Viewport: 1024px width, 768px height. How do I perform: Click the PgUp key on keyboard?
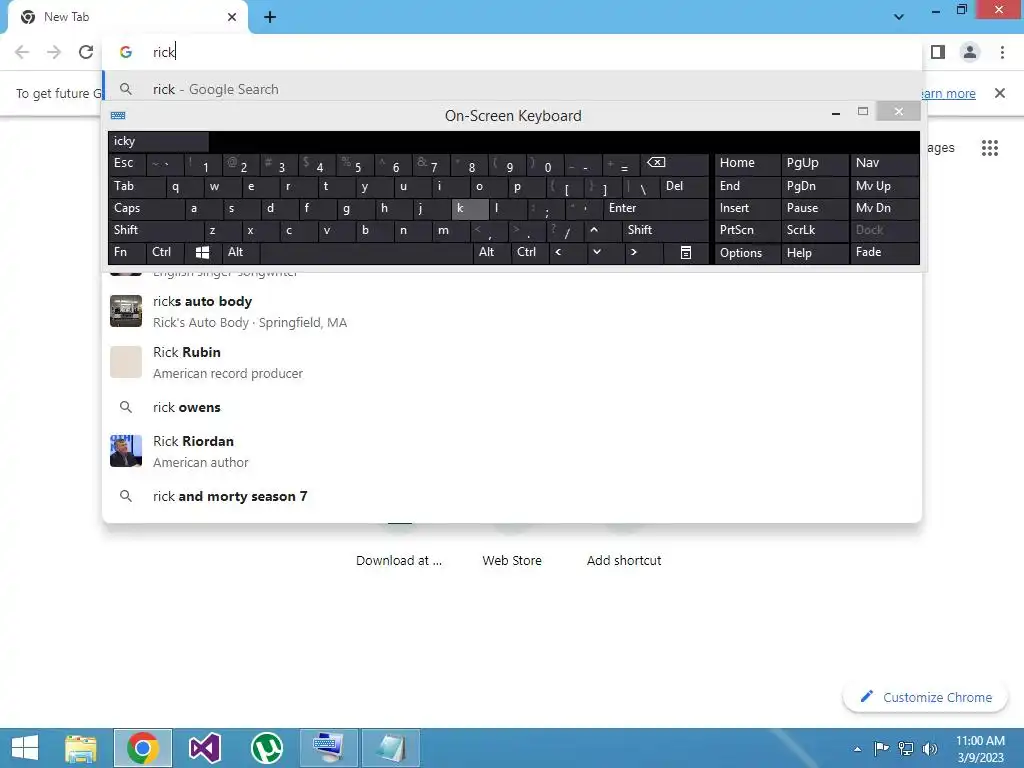pyautogui.click(x=814, y=164)
